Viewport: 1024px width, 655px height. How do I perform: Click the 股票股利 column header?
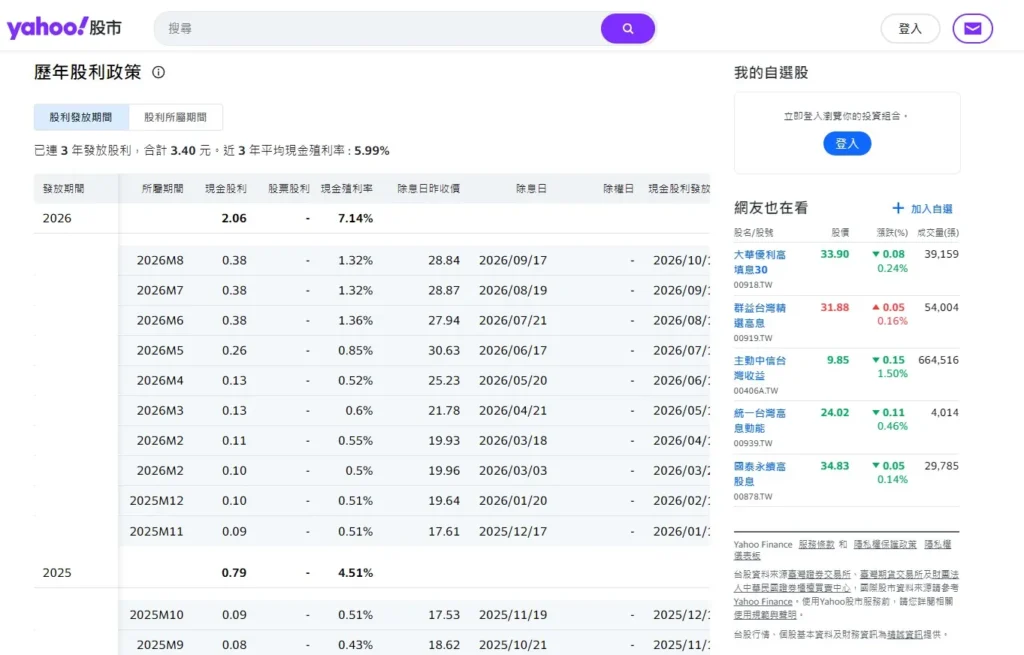289,189
